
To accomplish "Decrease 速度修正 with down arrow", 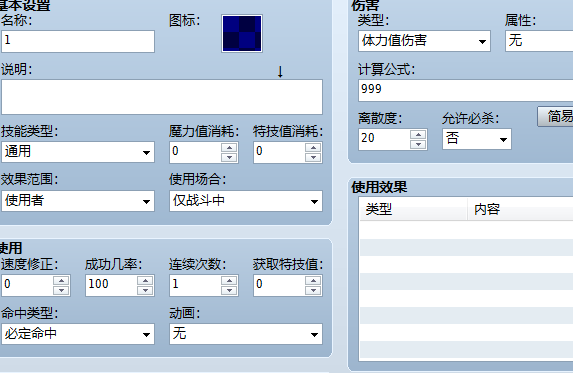I will [61, 290].
